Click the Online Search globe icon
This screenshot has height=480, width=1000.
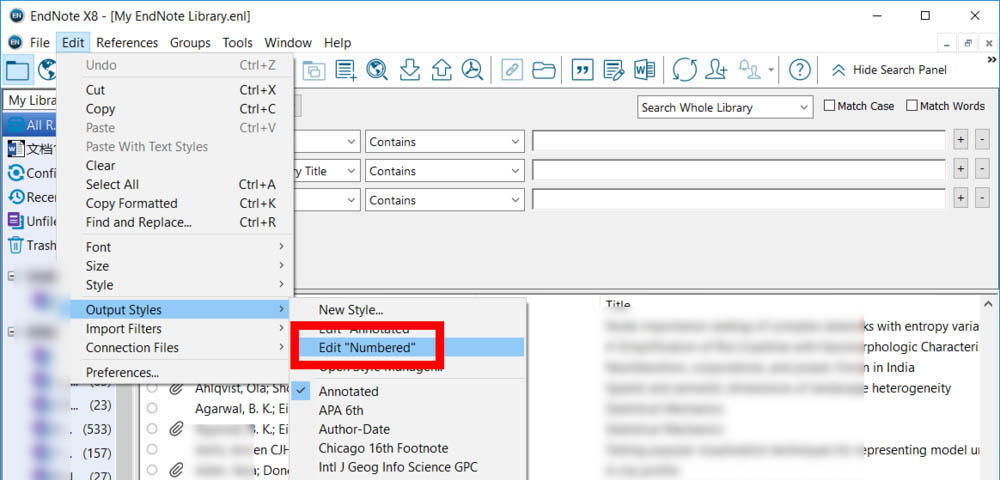pos(377,70)
